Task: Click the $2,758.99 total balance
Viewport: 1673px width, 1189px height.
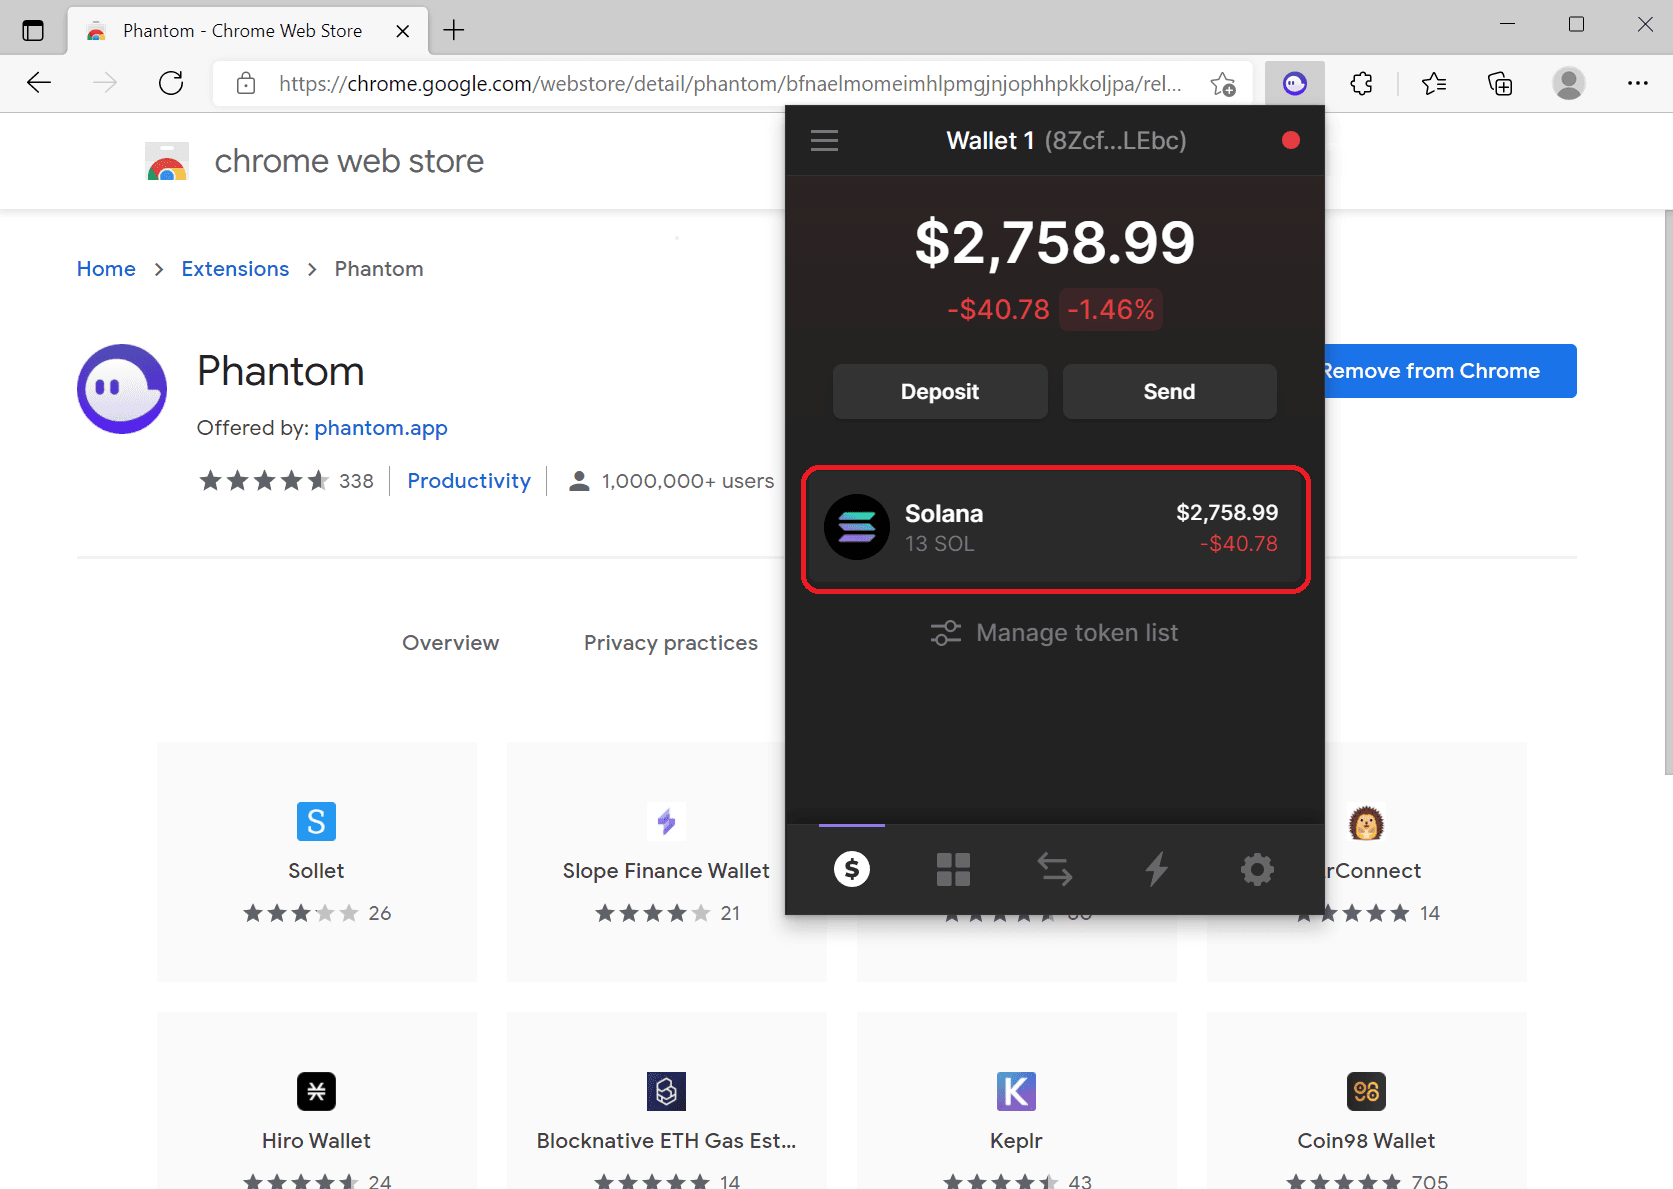Action: (x=1055, y=242)
